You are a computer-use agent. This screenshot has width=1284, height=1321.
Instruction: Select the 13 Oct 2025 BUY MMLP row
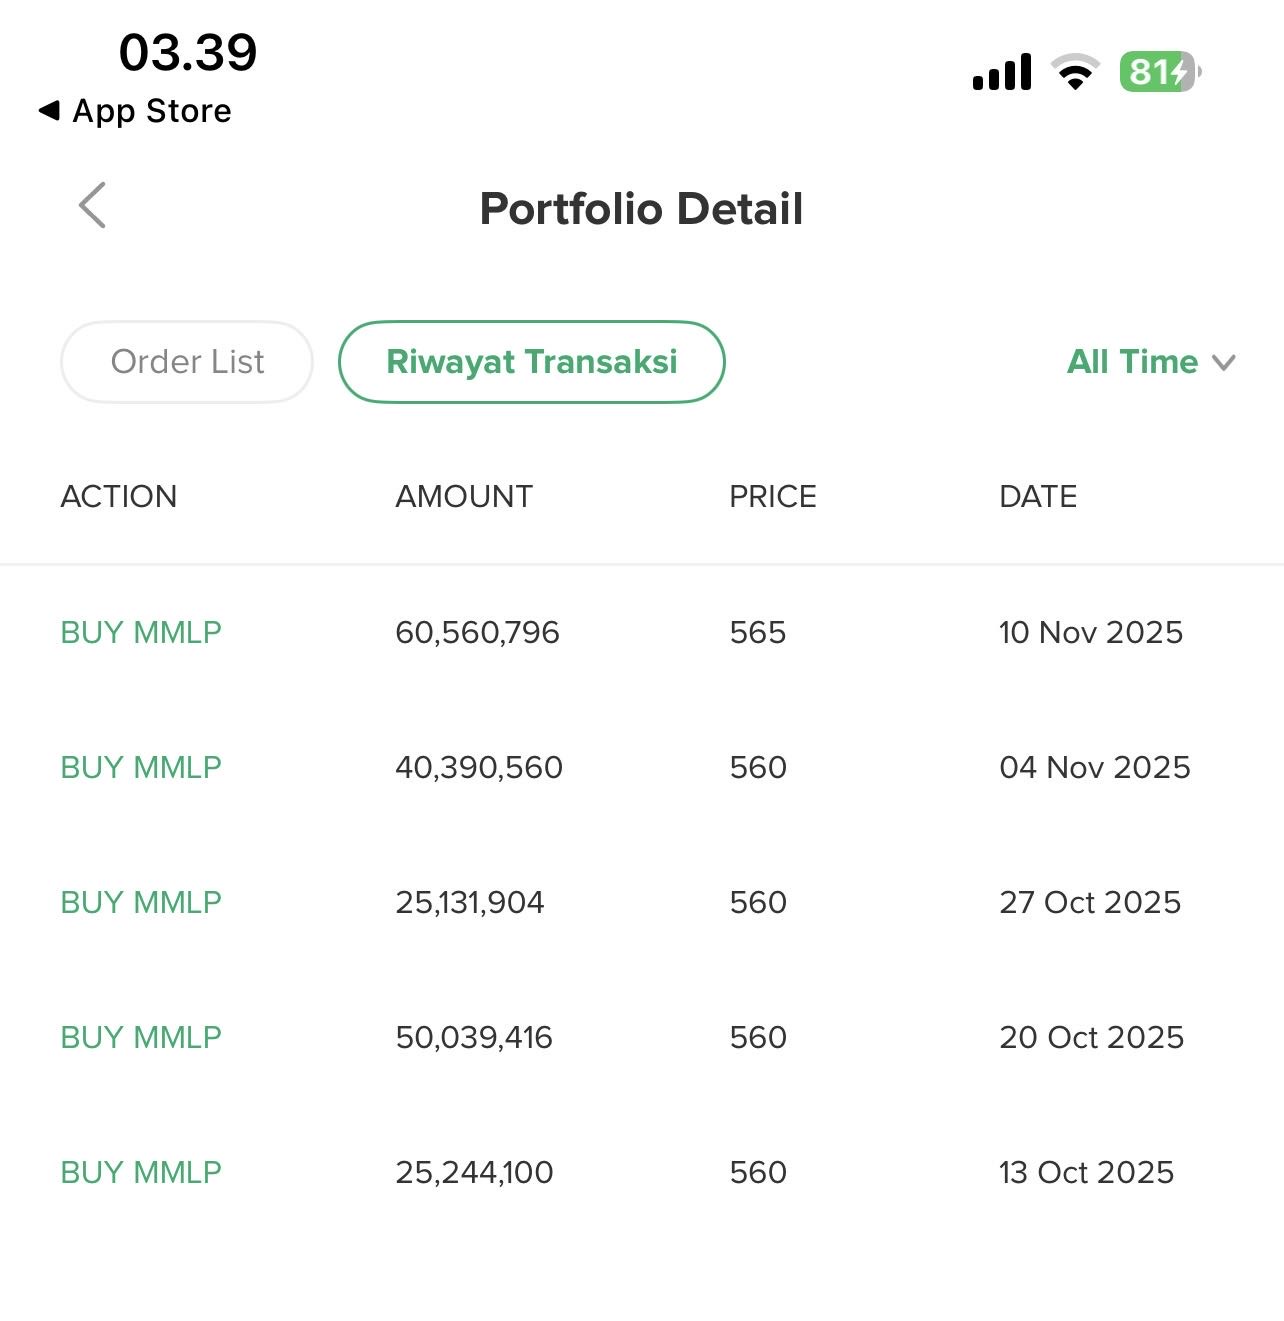coord(141,1172)
